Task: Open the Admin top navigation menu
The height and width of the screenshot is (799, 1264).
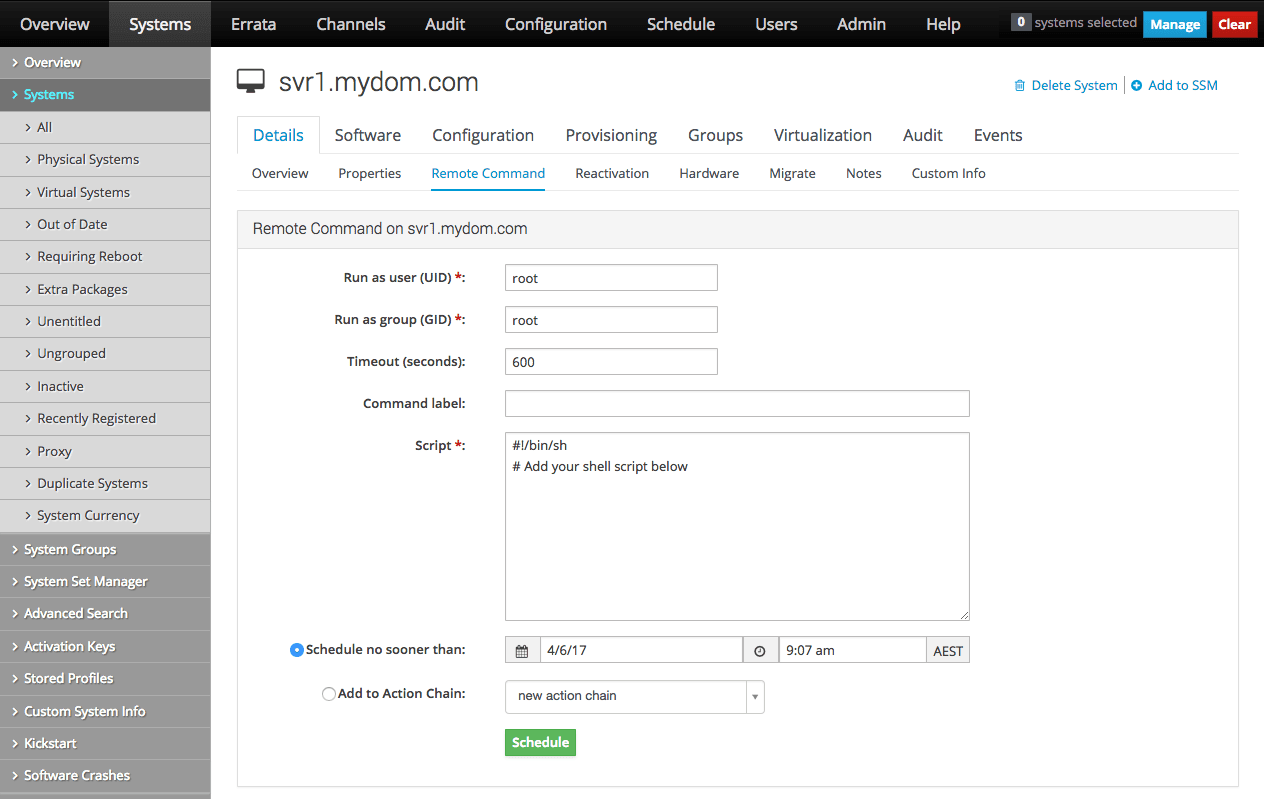Action: pyautogui.click(x=861, y=24)
